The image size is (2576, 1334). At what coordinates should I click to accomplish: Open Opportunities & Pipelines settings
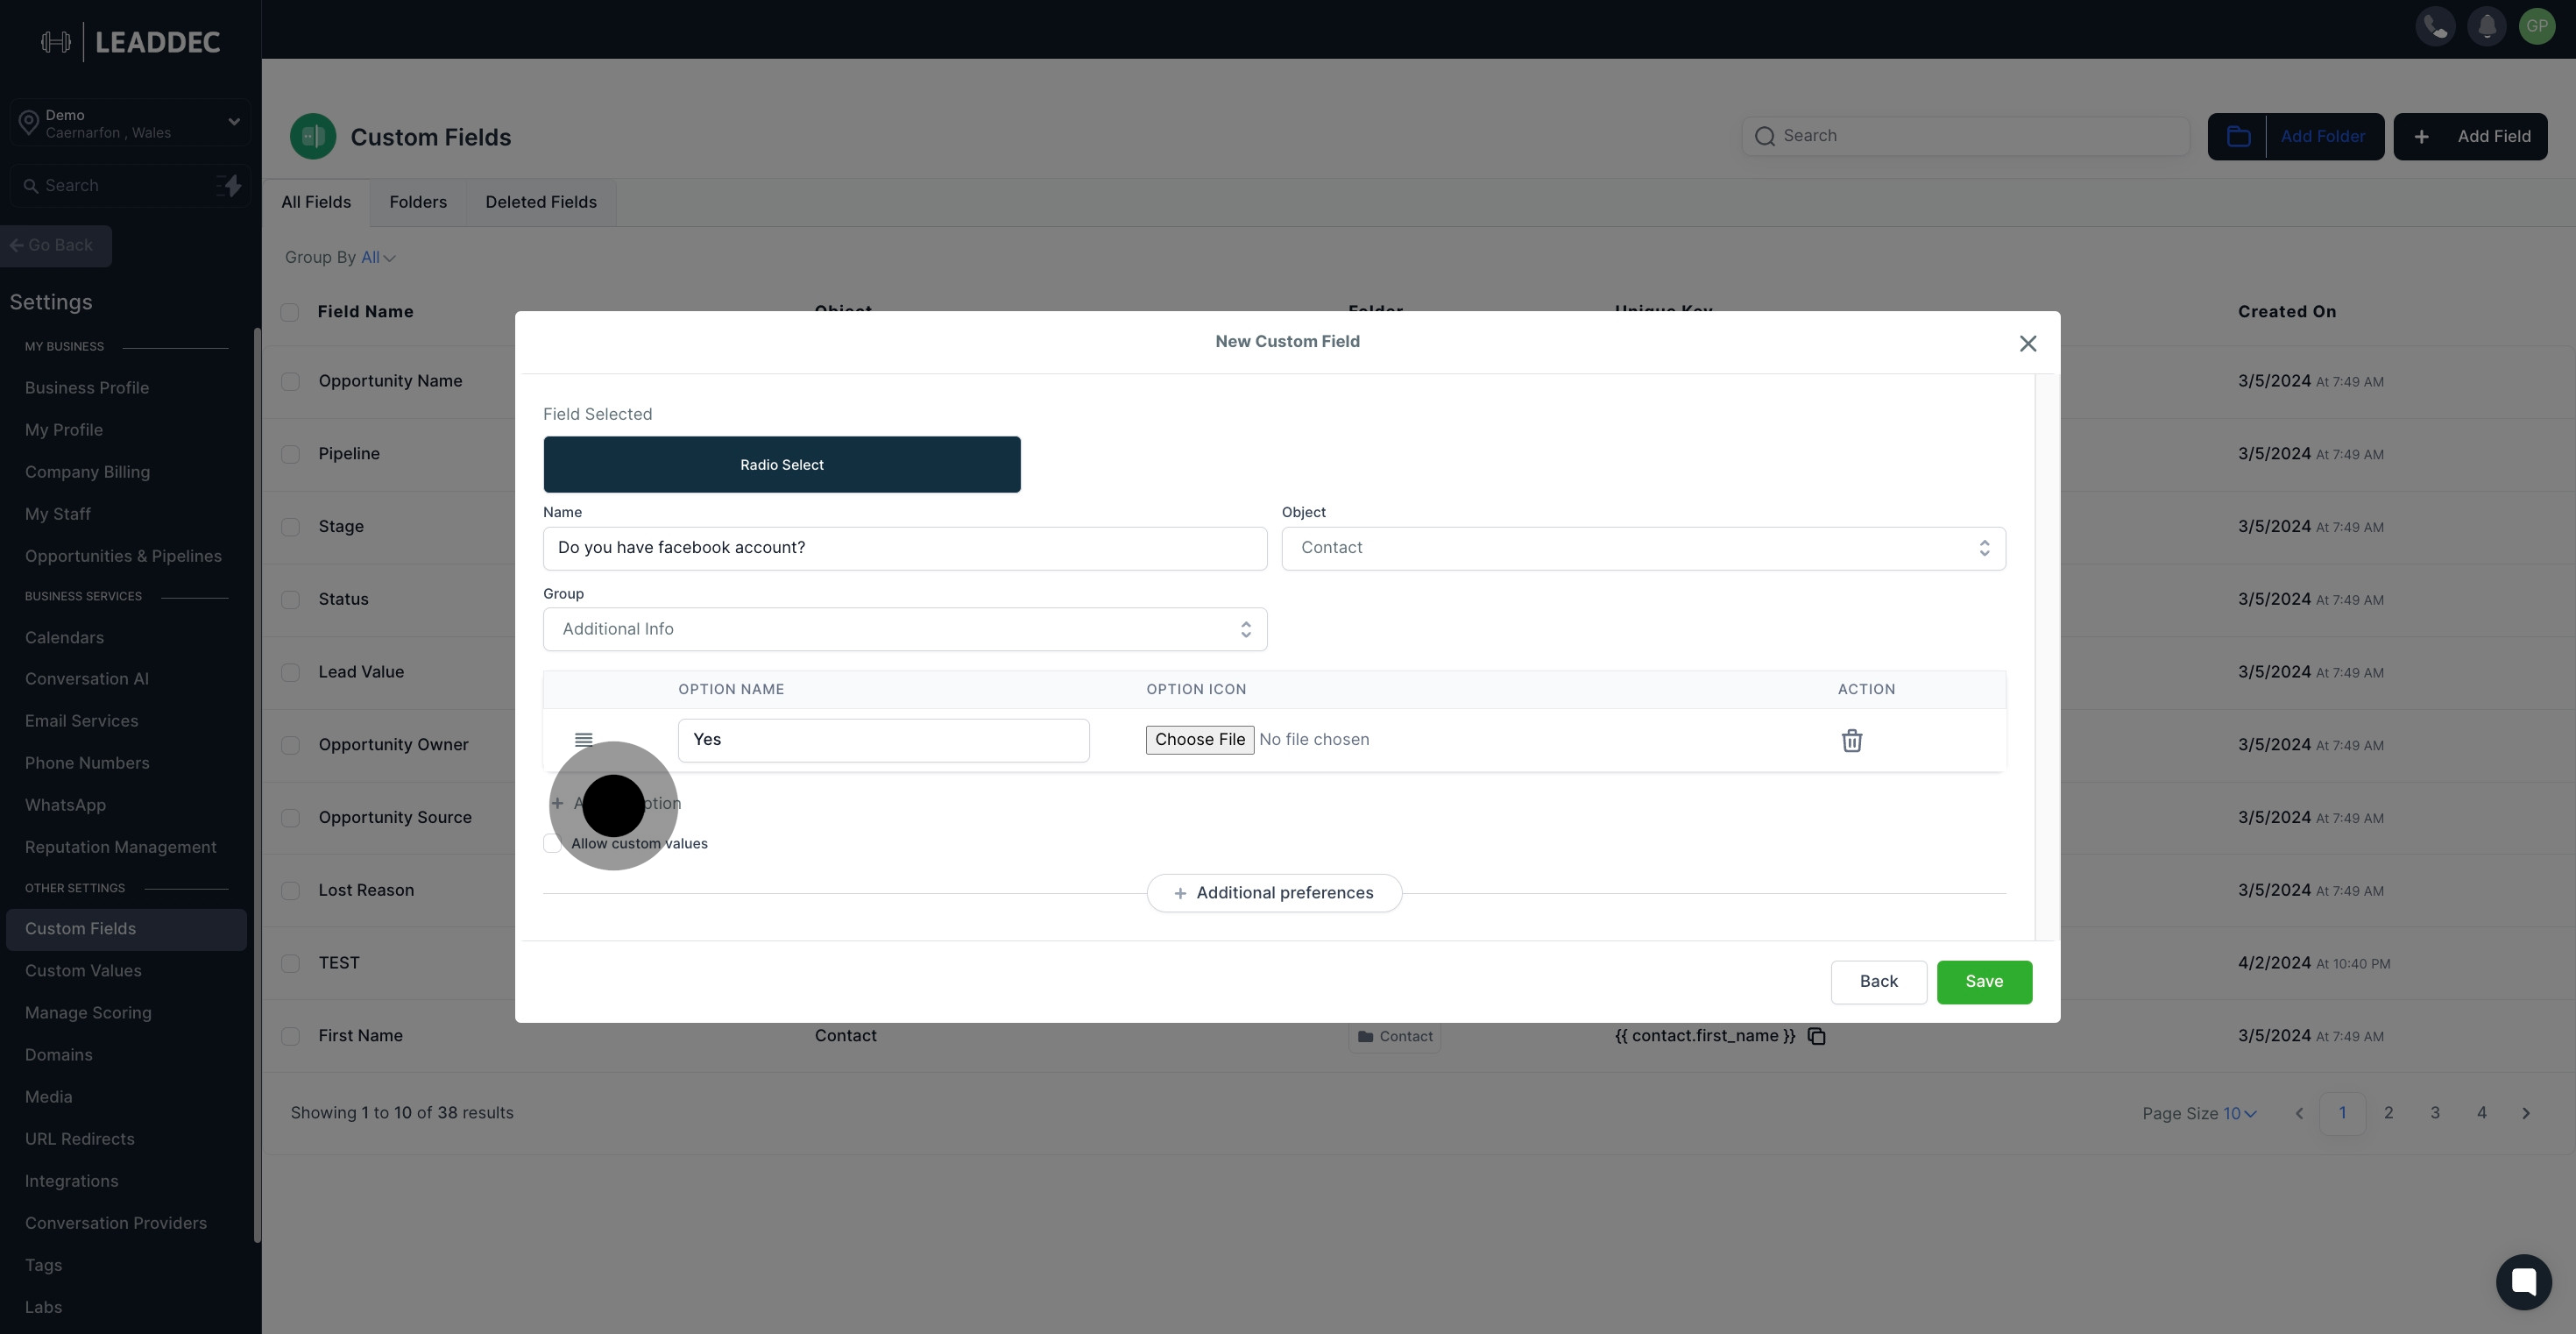coord(123,556)
